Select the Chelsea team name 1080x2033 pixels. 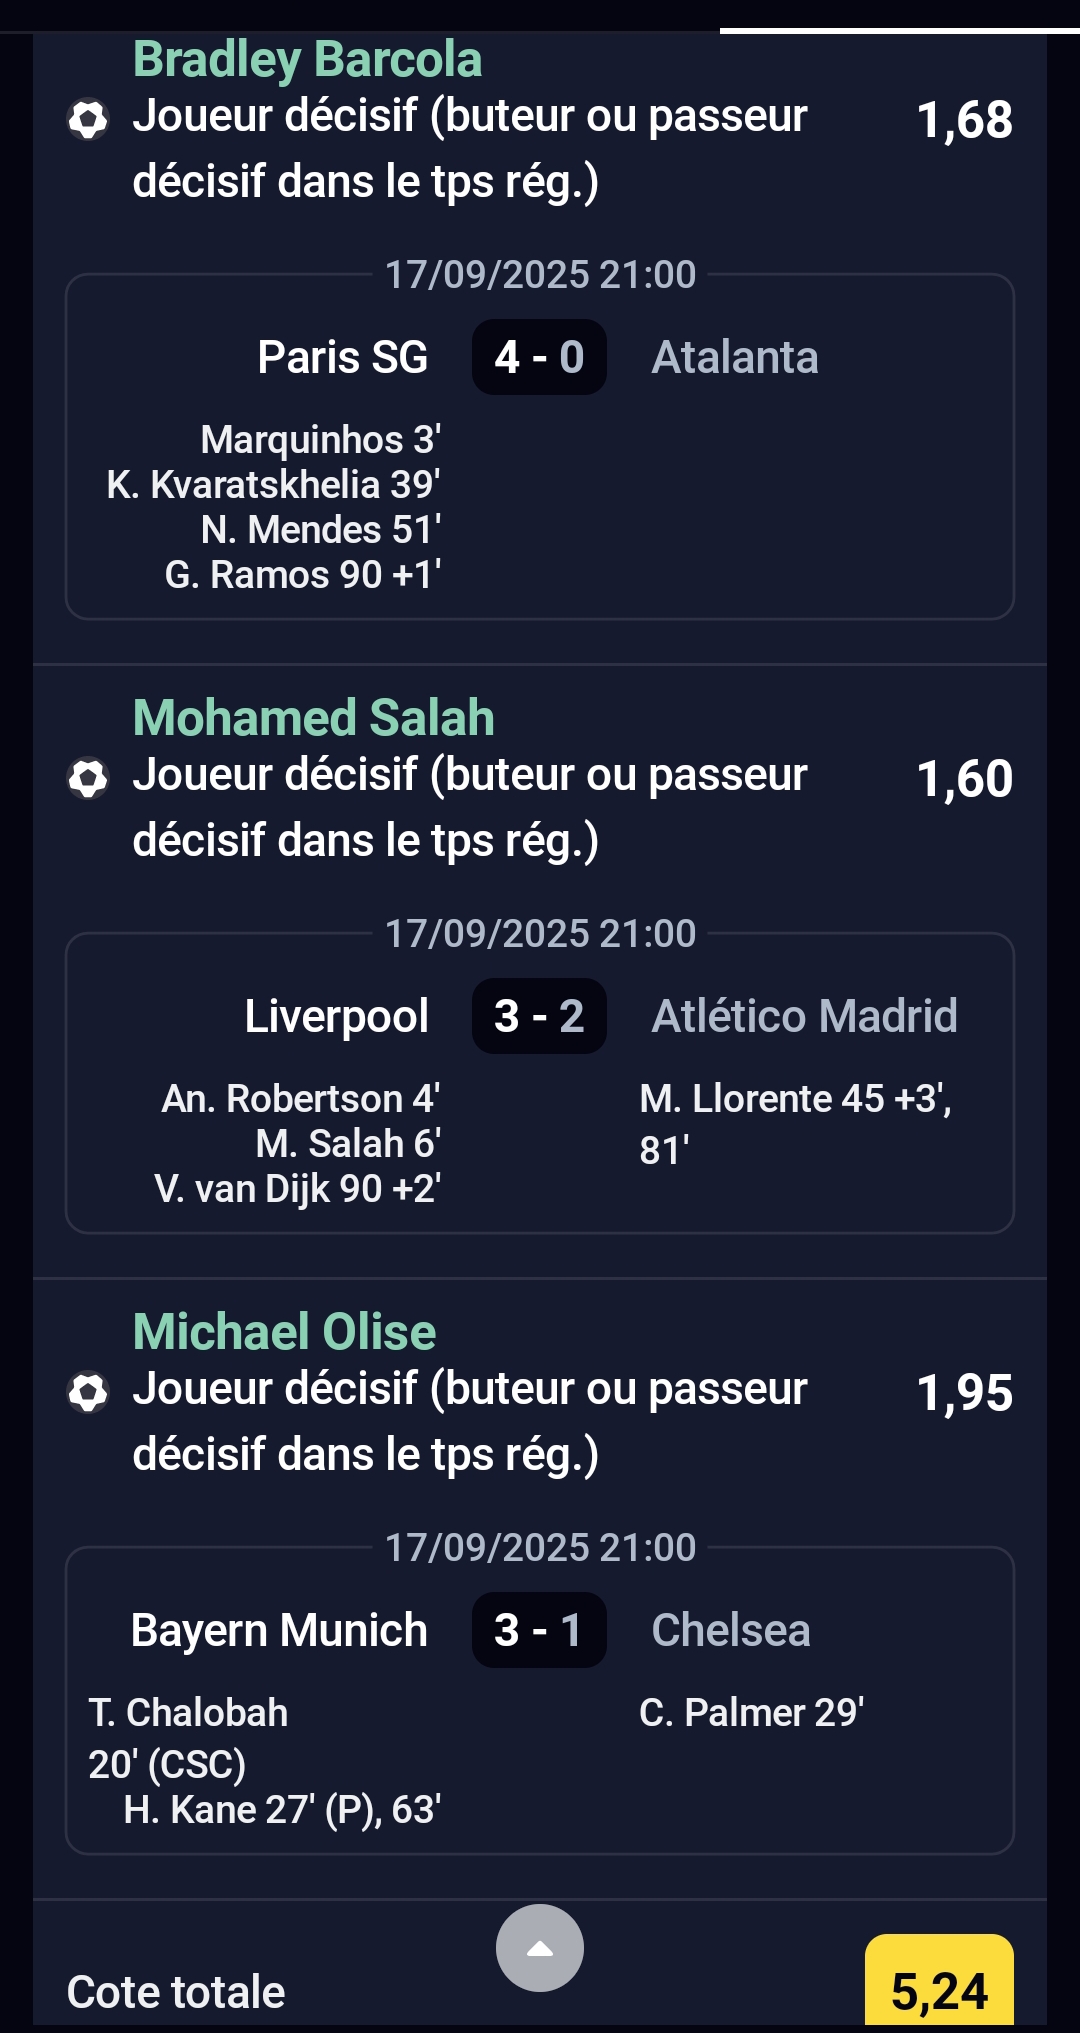point(731,1630)
